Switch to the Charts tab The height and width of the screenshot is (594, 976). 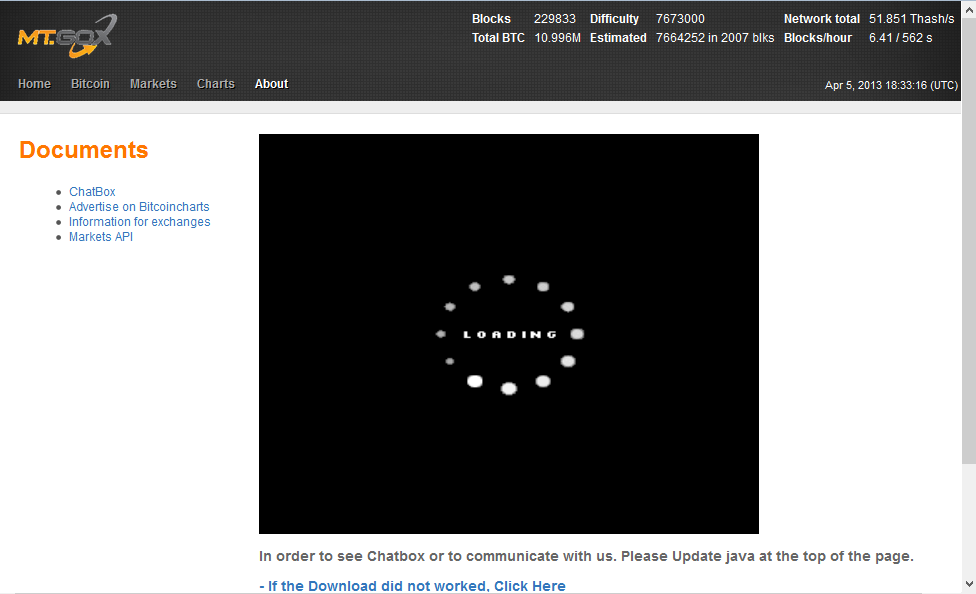coord(215,84)
